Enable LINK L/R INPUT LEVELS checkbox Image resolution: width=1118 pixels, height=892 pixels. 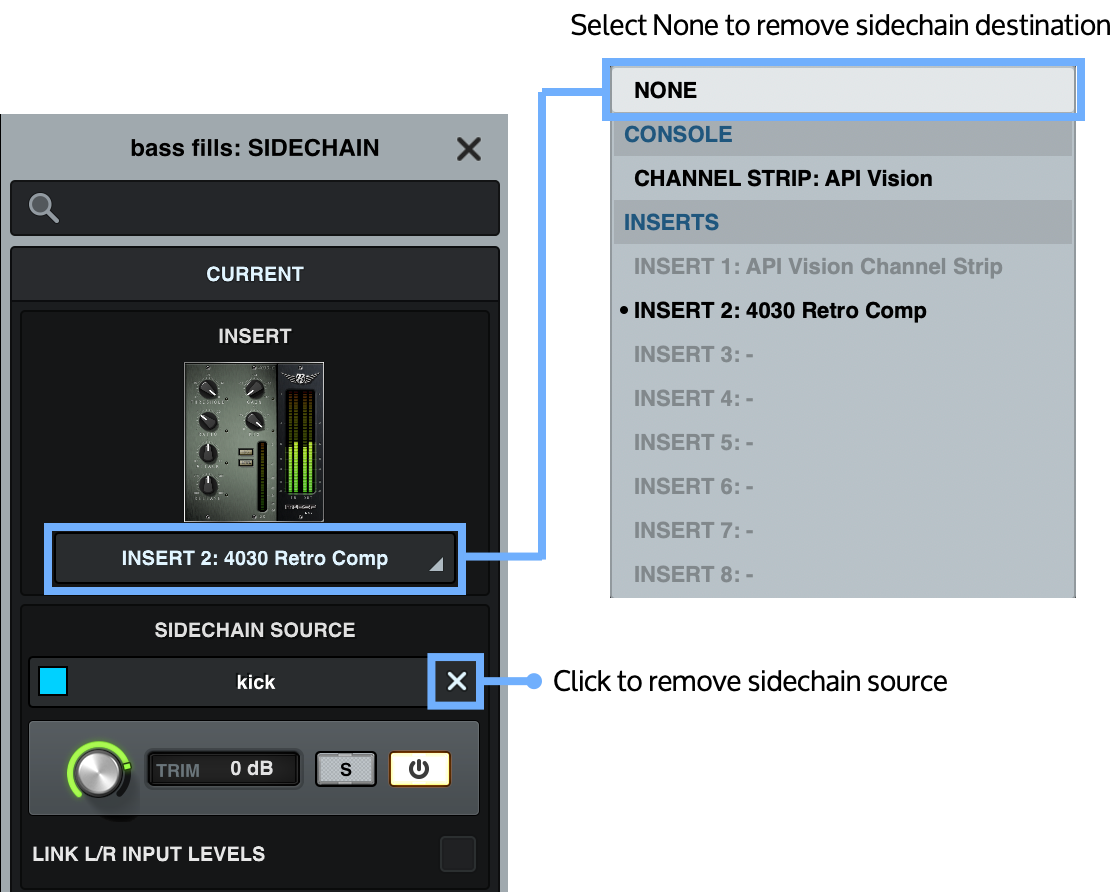pos(458,853)
